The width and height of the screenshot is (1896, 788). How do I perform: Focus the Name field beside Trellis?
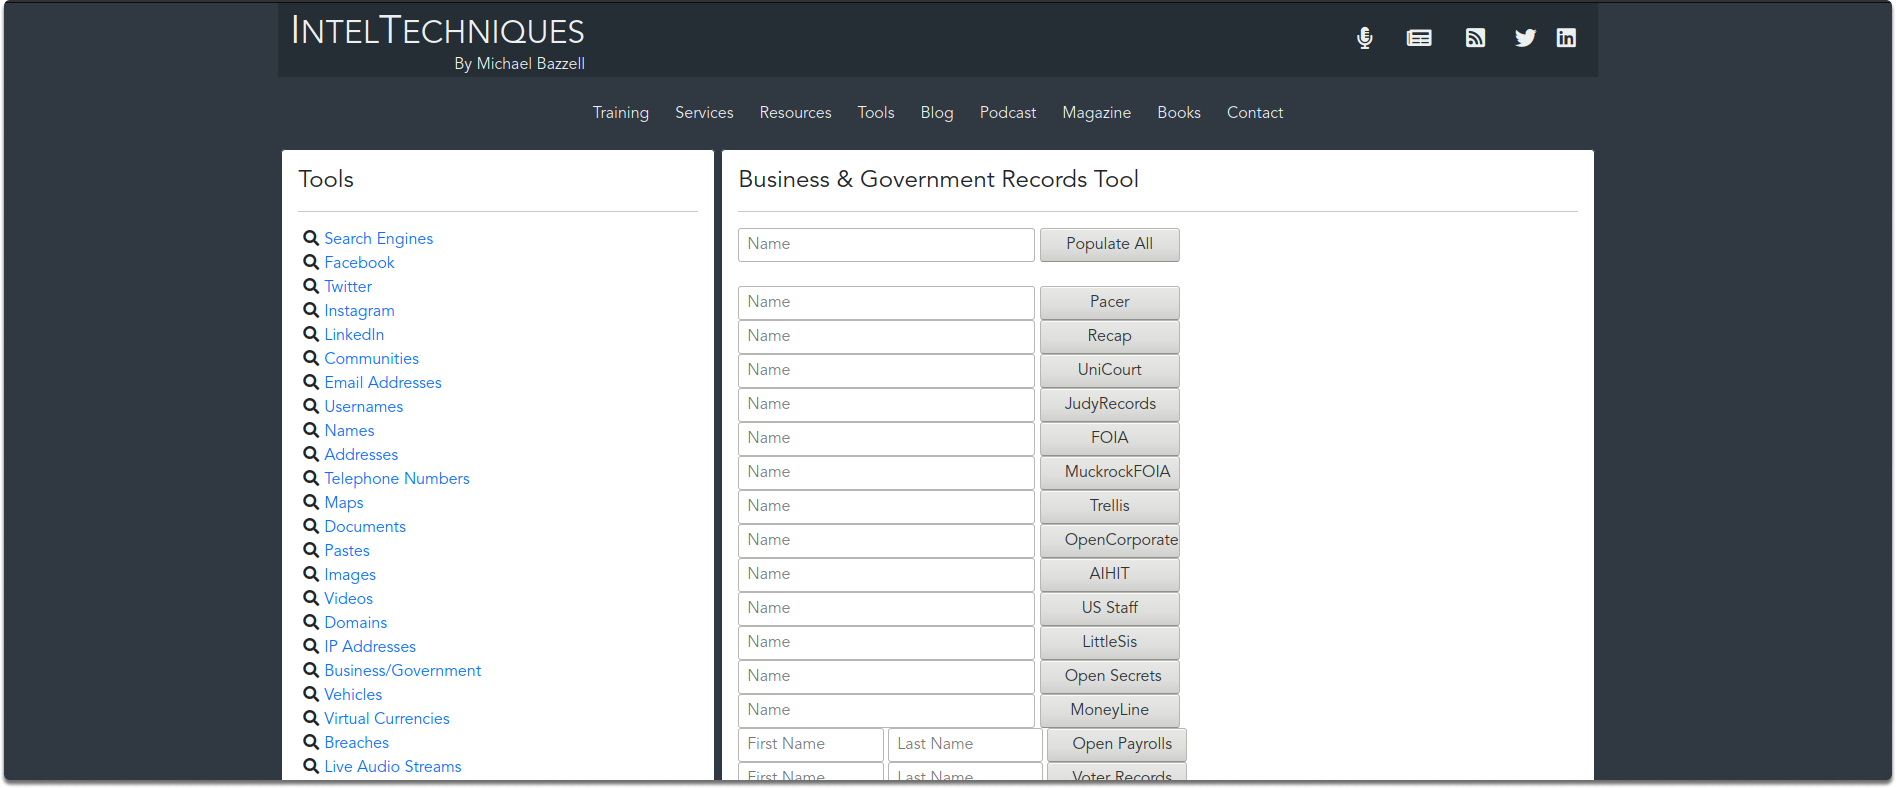pos(886,506)
